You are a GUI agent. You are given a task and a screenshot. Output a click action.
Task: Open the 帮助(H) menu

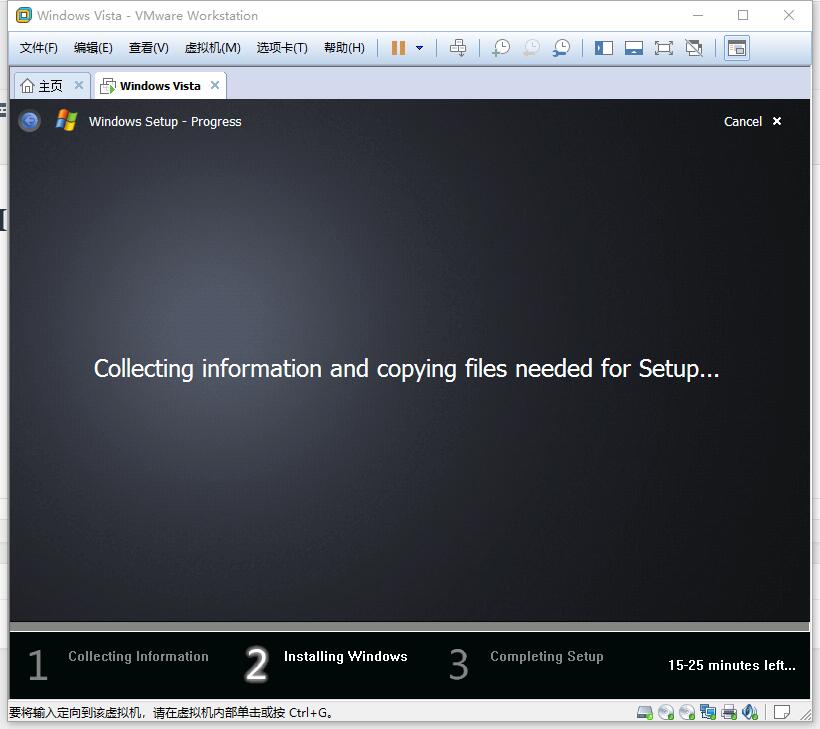[344, 48]
